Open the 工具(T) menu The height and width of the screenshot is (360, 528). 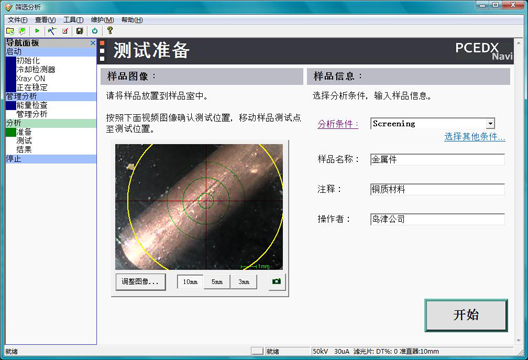(x=73, y=20)
